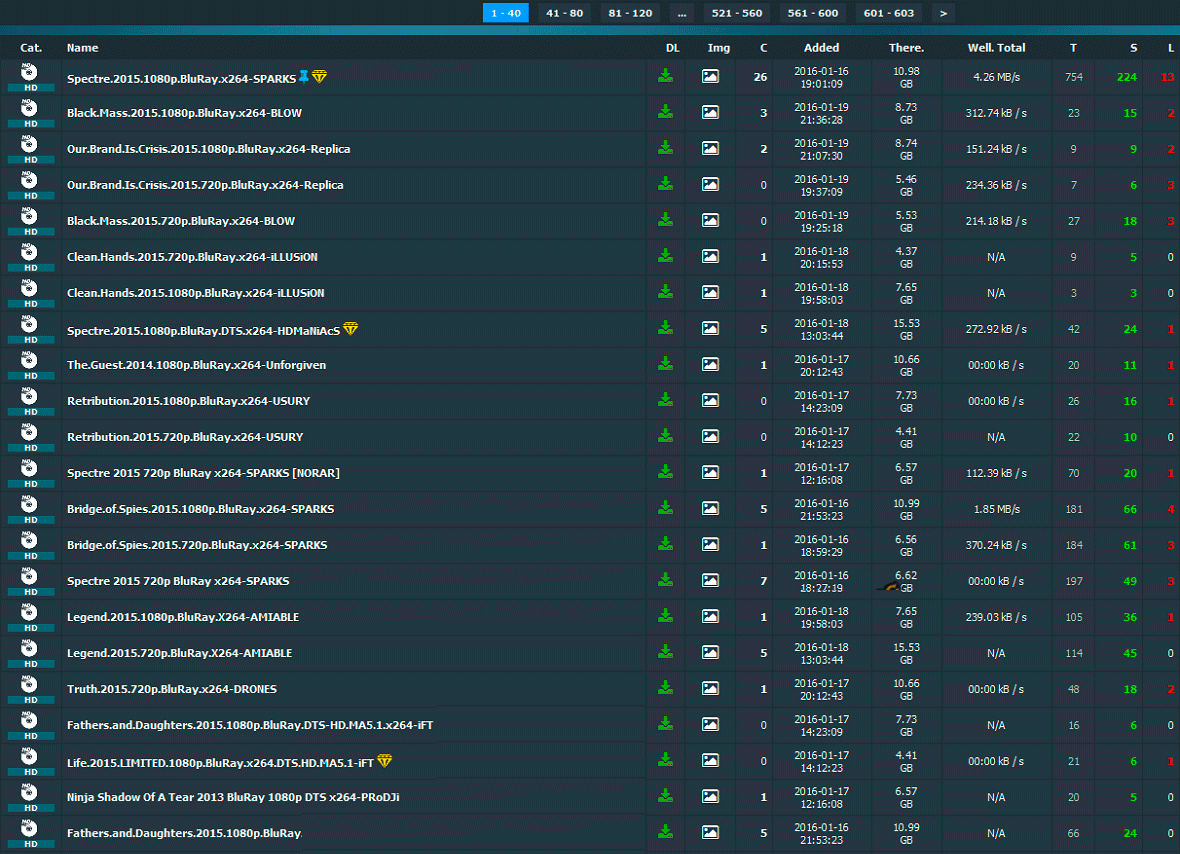Open Spectre 2015 720p SPARKS [NORAR] details
This screenshot has width=1180, height=854.
click(x=203, y=473)
